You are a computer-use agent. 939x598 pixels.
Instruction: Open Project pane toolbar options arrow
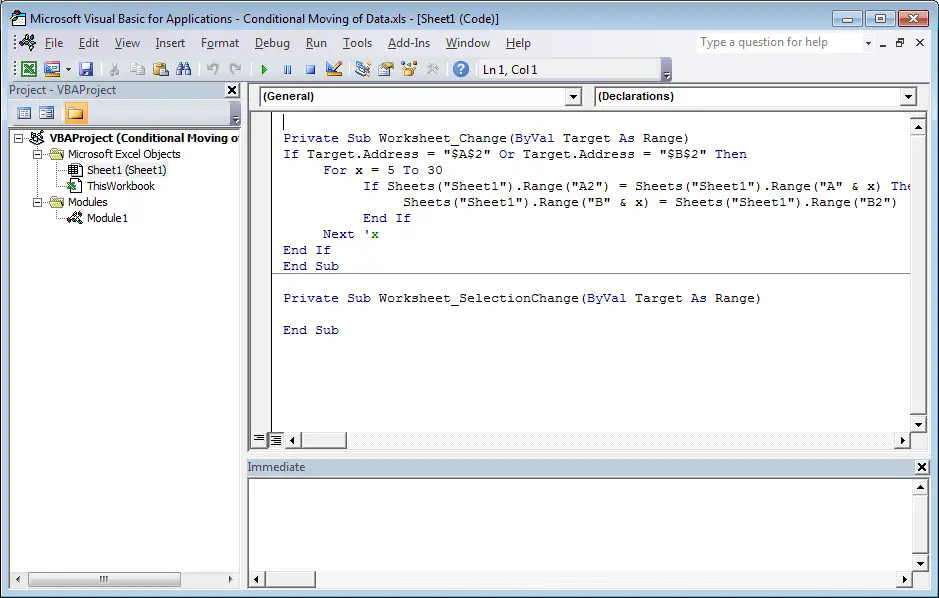pyautogui.click(x=235, y=113)
